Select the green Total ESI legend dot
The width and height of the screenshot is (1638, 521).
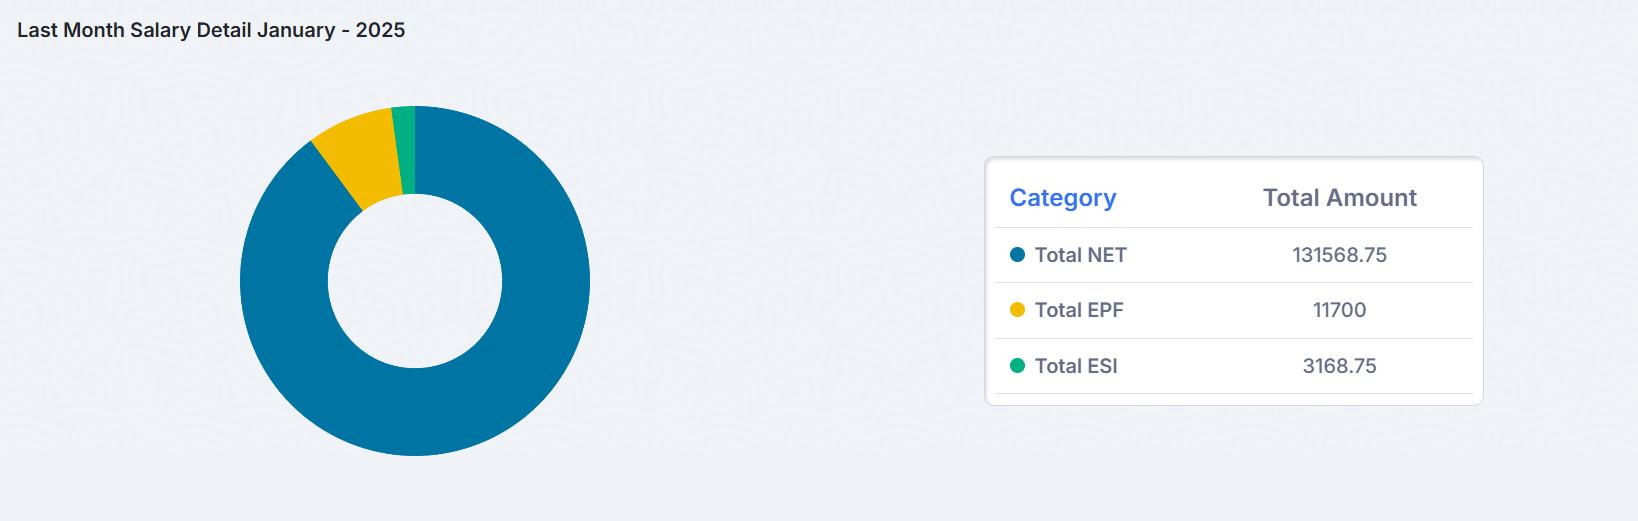coord(1017,366)
